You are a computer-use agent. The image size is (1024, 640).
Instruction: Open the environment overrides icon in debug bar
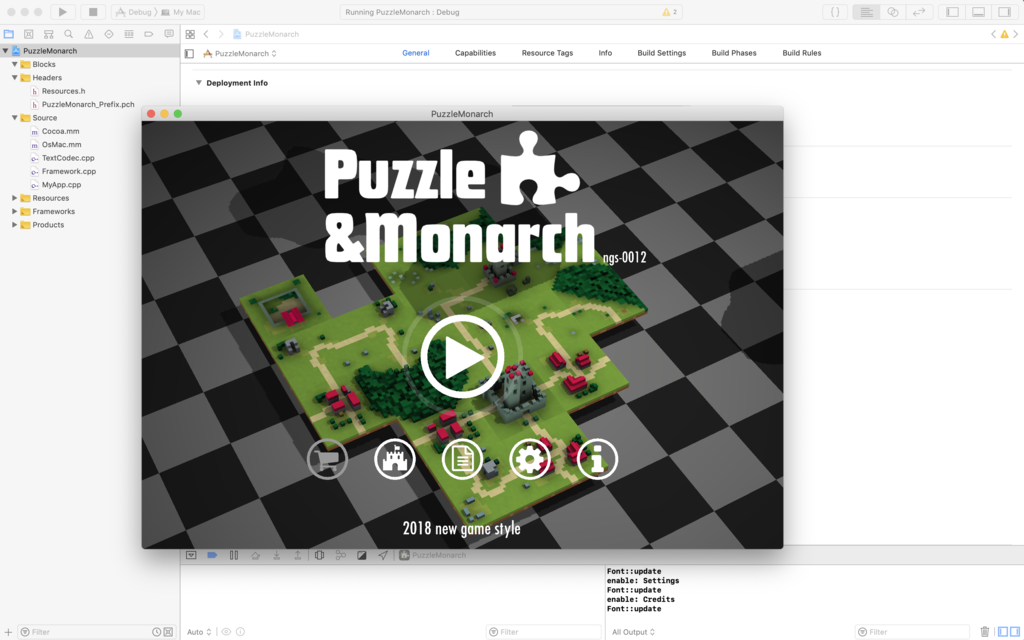(362, 555)
